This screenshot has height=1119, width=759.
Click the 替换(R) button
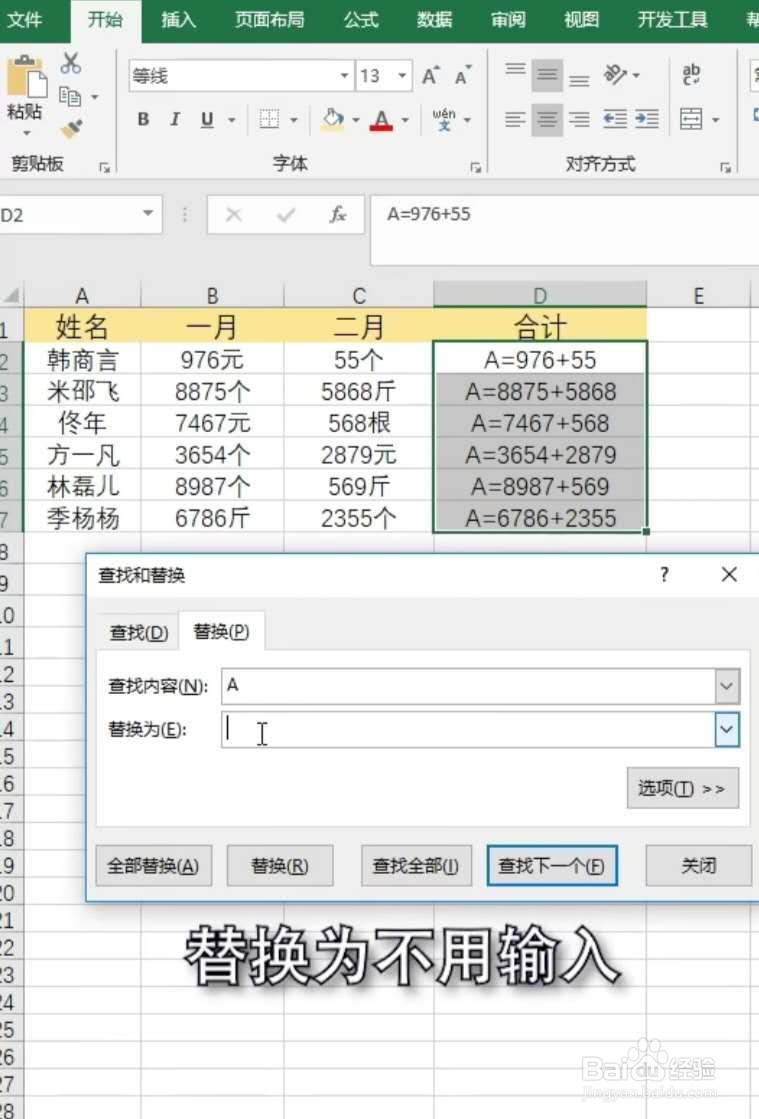tap(280, 866)
